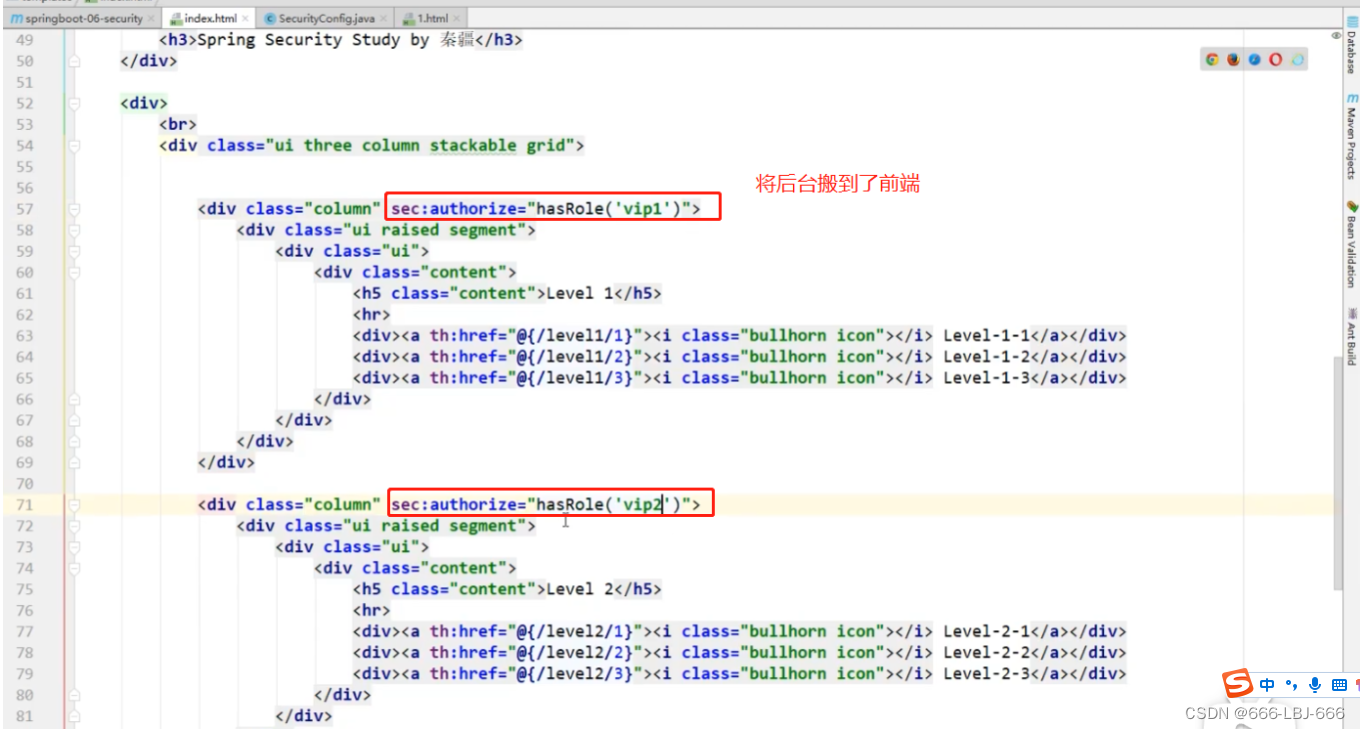Collapse the content div at line 60

pos(74,272)
